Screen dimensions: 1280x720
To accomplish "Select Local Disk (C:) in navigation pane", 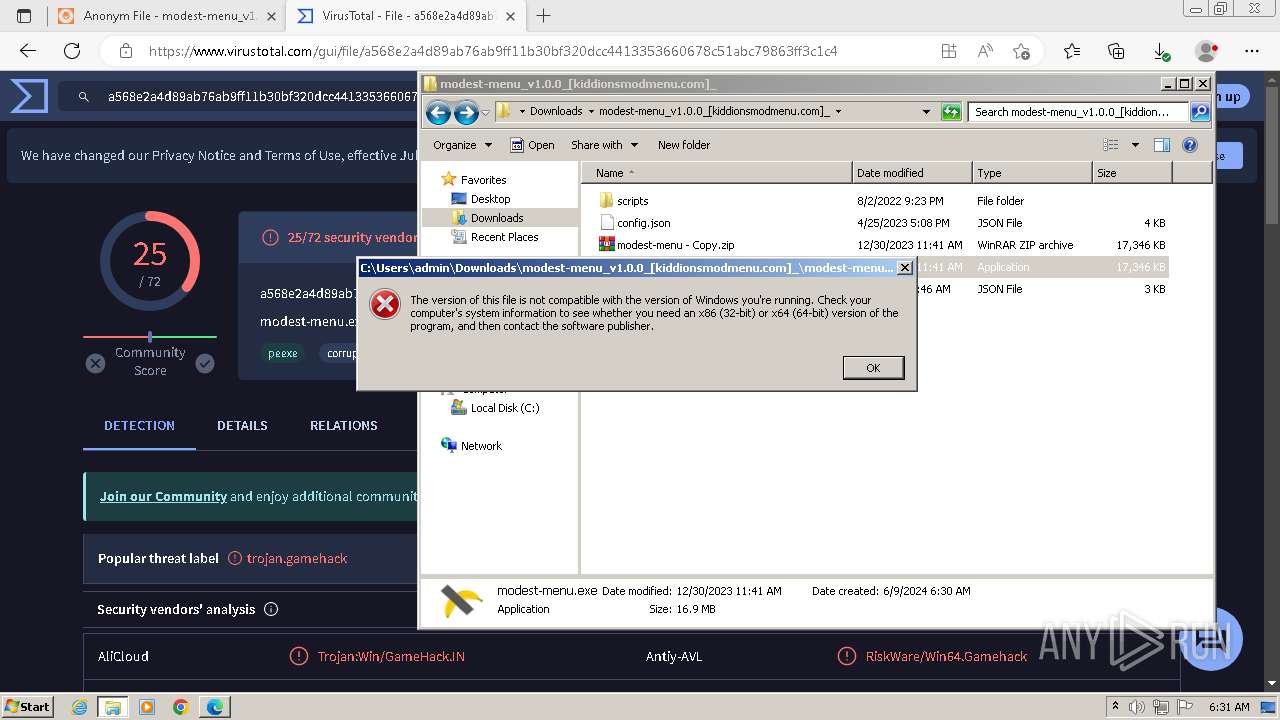I will pos(505,408).
